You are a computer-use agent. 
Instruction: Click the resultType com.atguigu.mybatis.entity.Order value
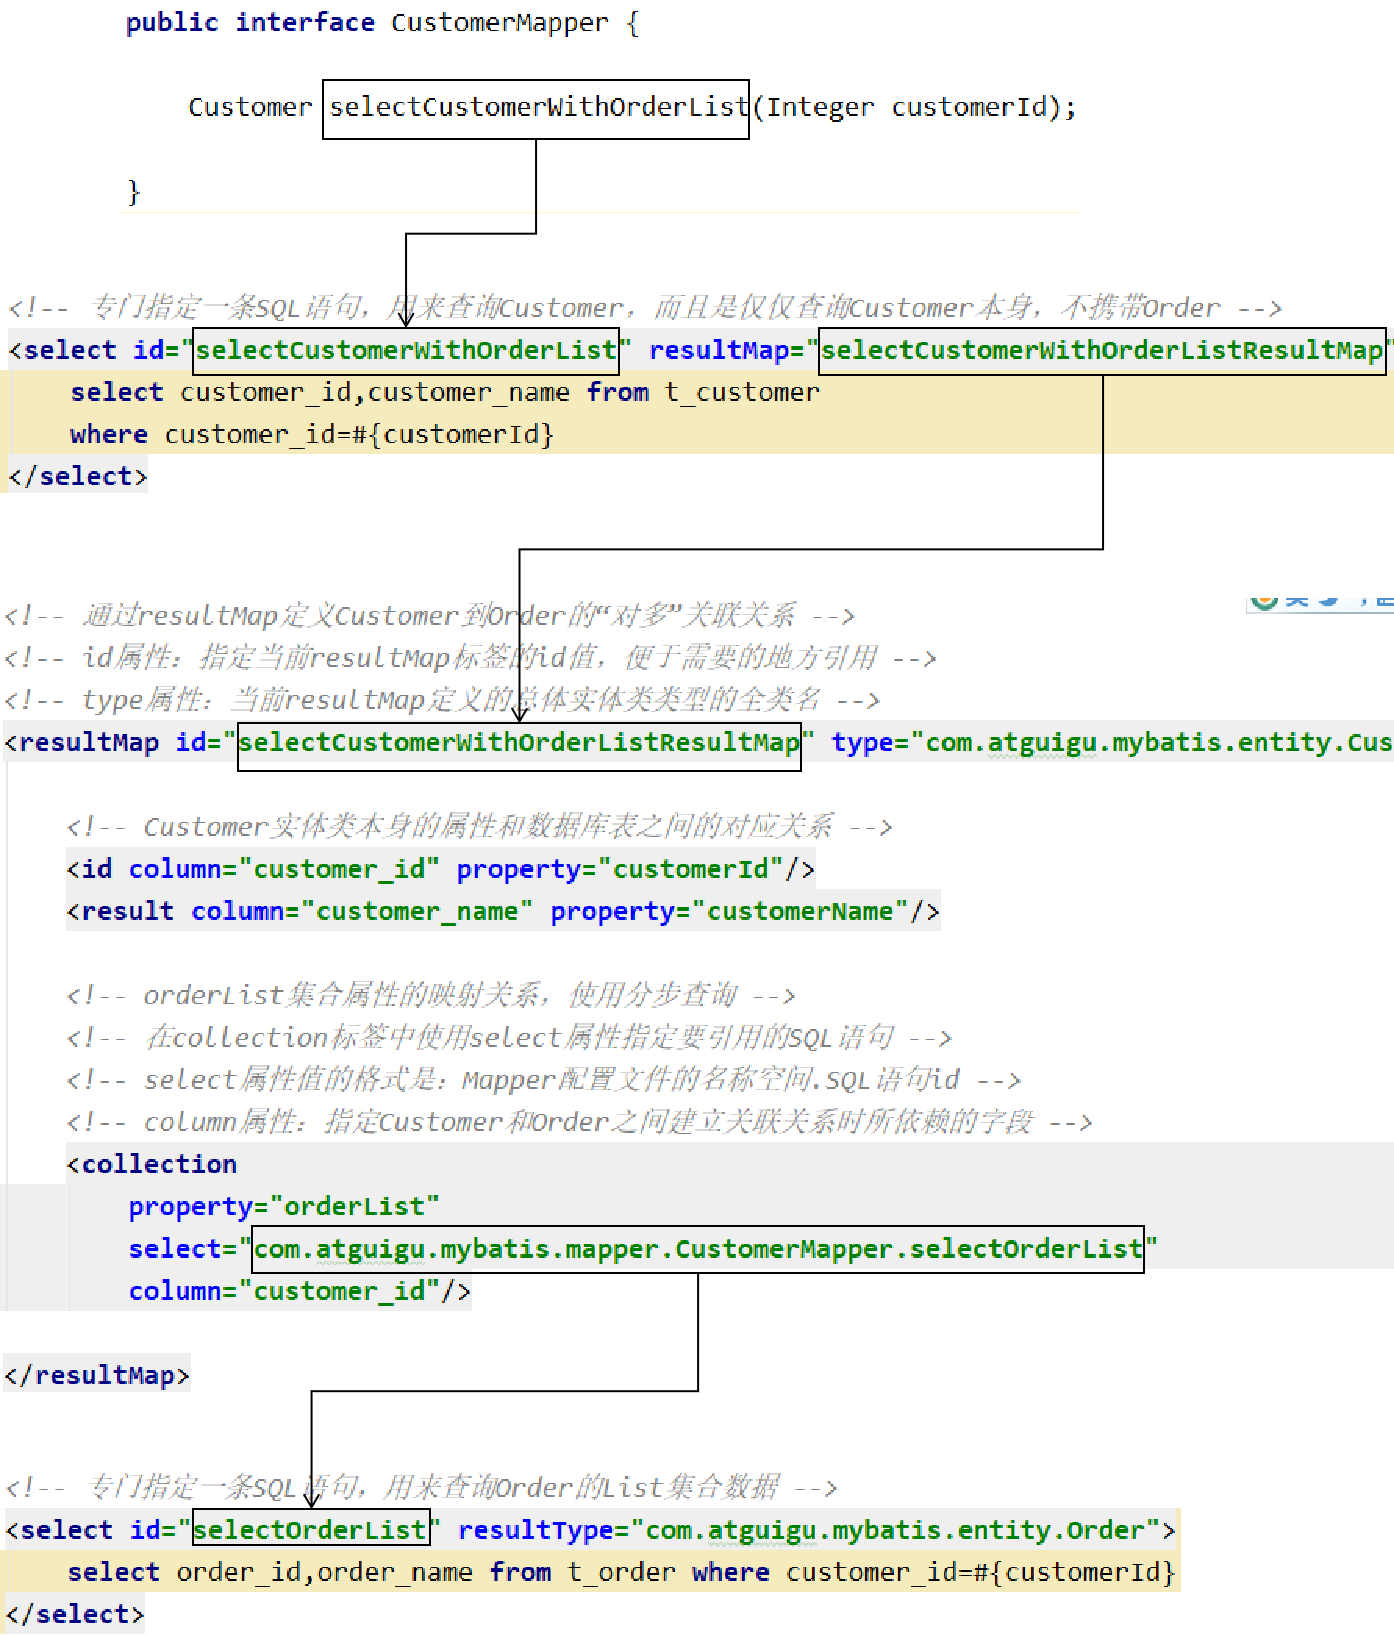coord(895,1530)
